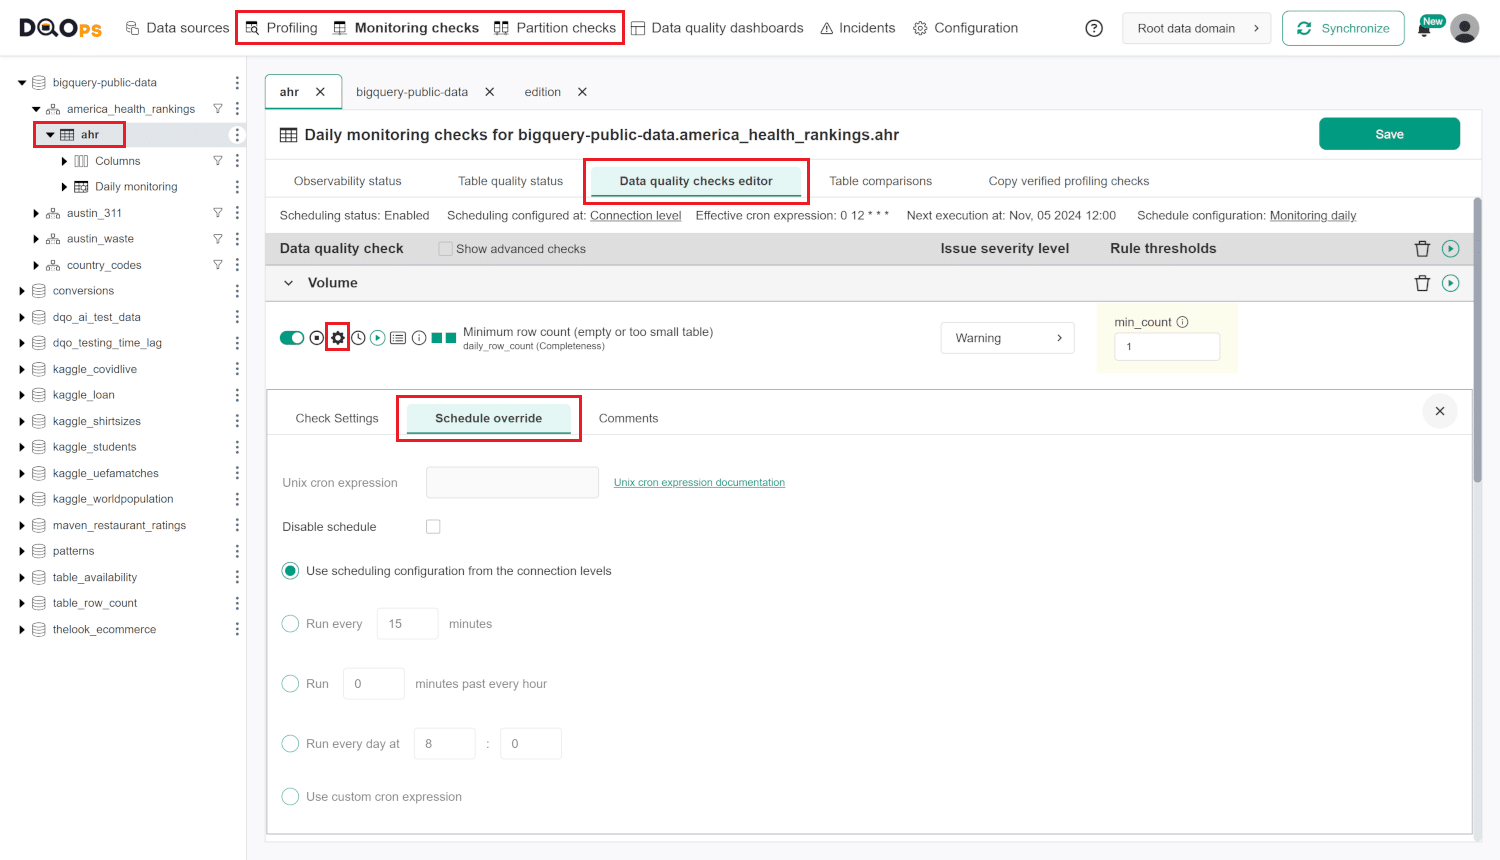Expand the Columns node

[64, 161]
